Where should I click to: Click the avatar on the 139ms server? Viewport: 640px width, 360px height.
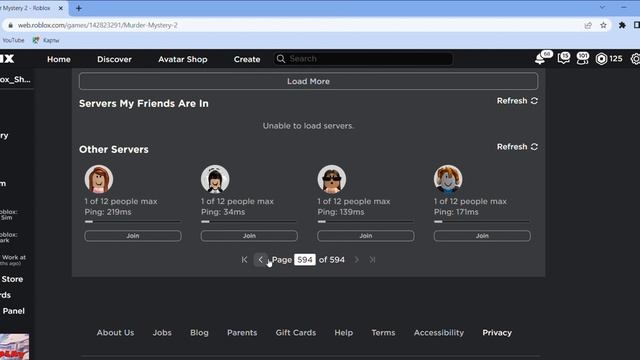click(331, 179)
